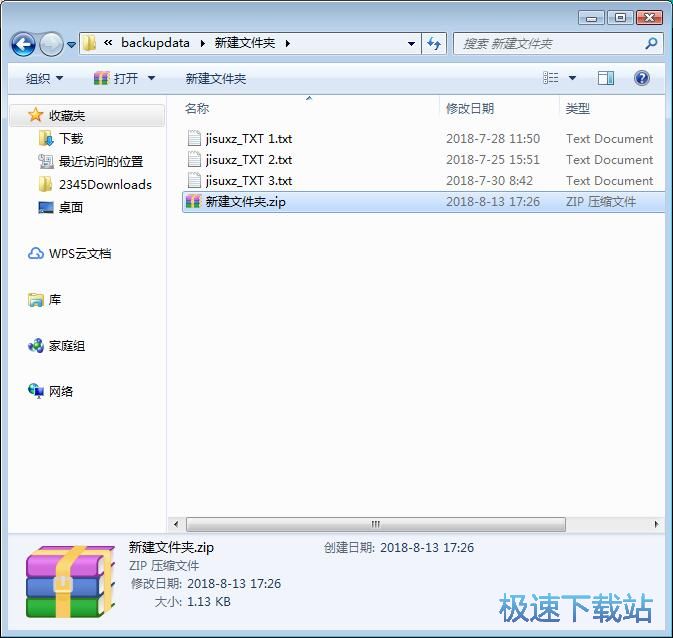The width and height of the screenshot is (673, 638).
Task: Open 家庭组 in navigation pane
Action: [x=67, y=346]
